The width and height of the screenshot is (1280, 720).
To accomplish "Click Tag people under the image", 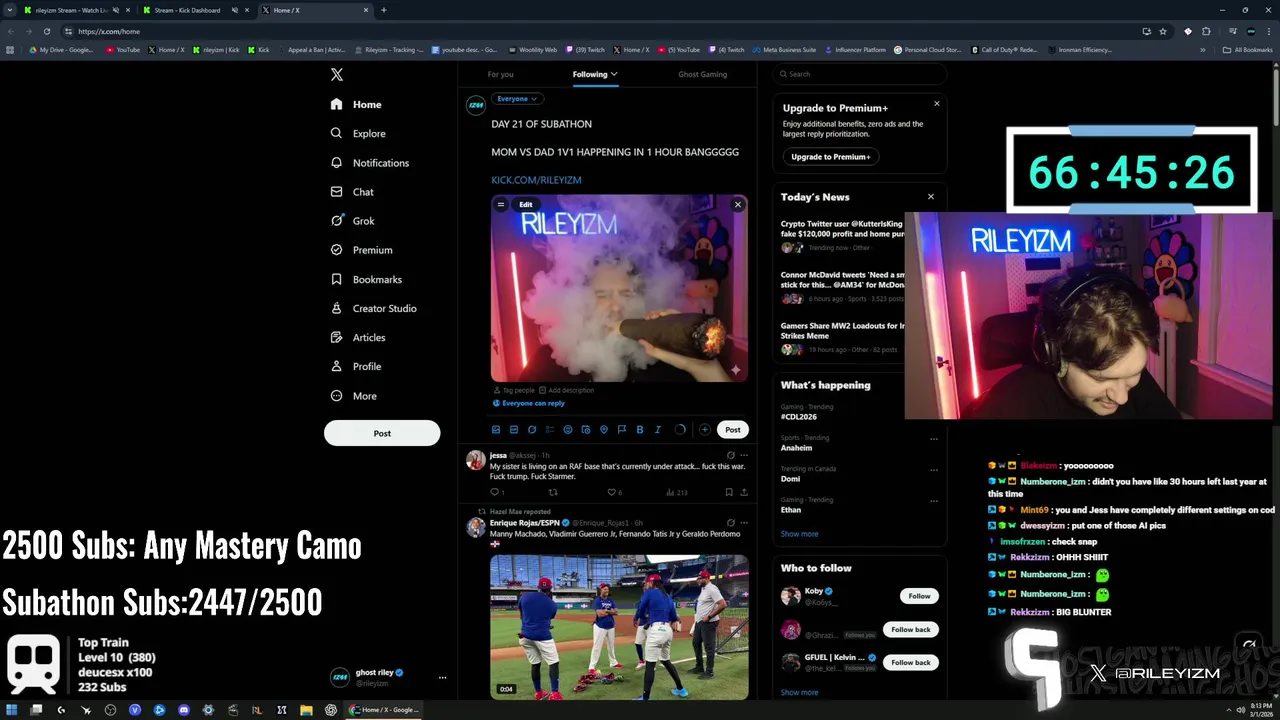I will click(x=514, y=390).
